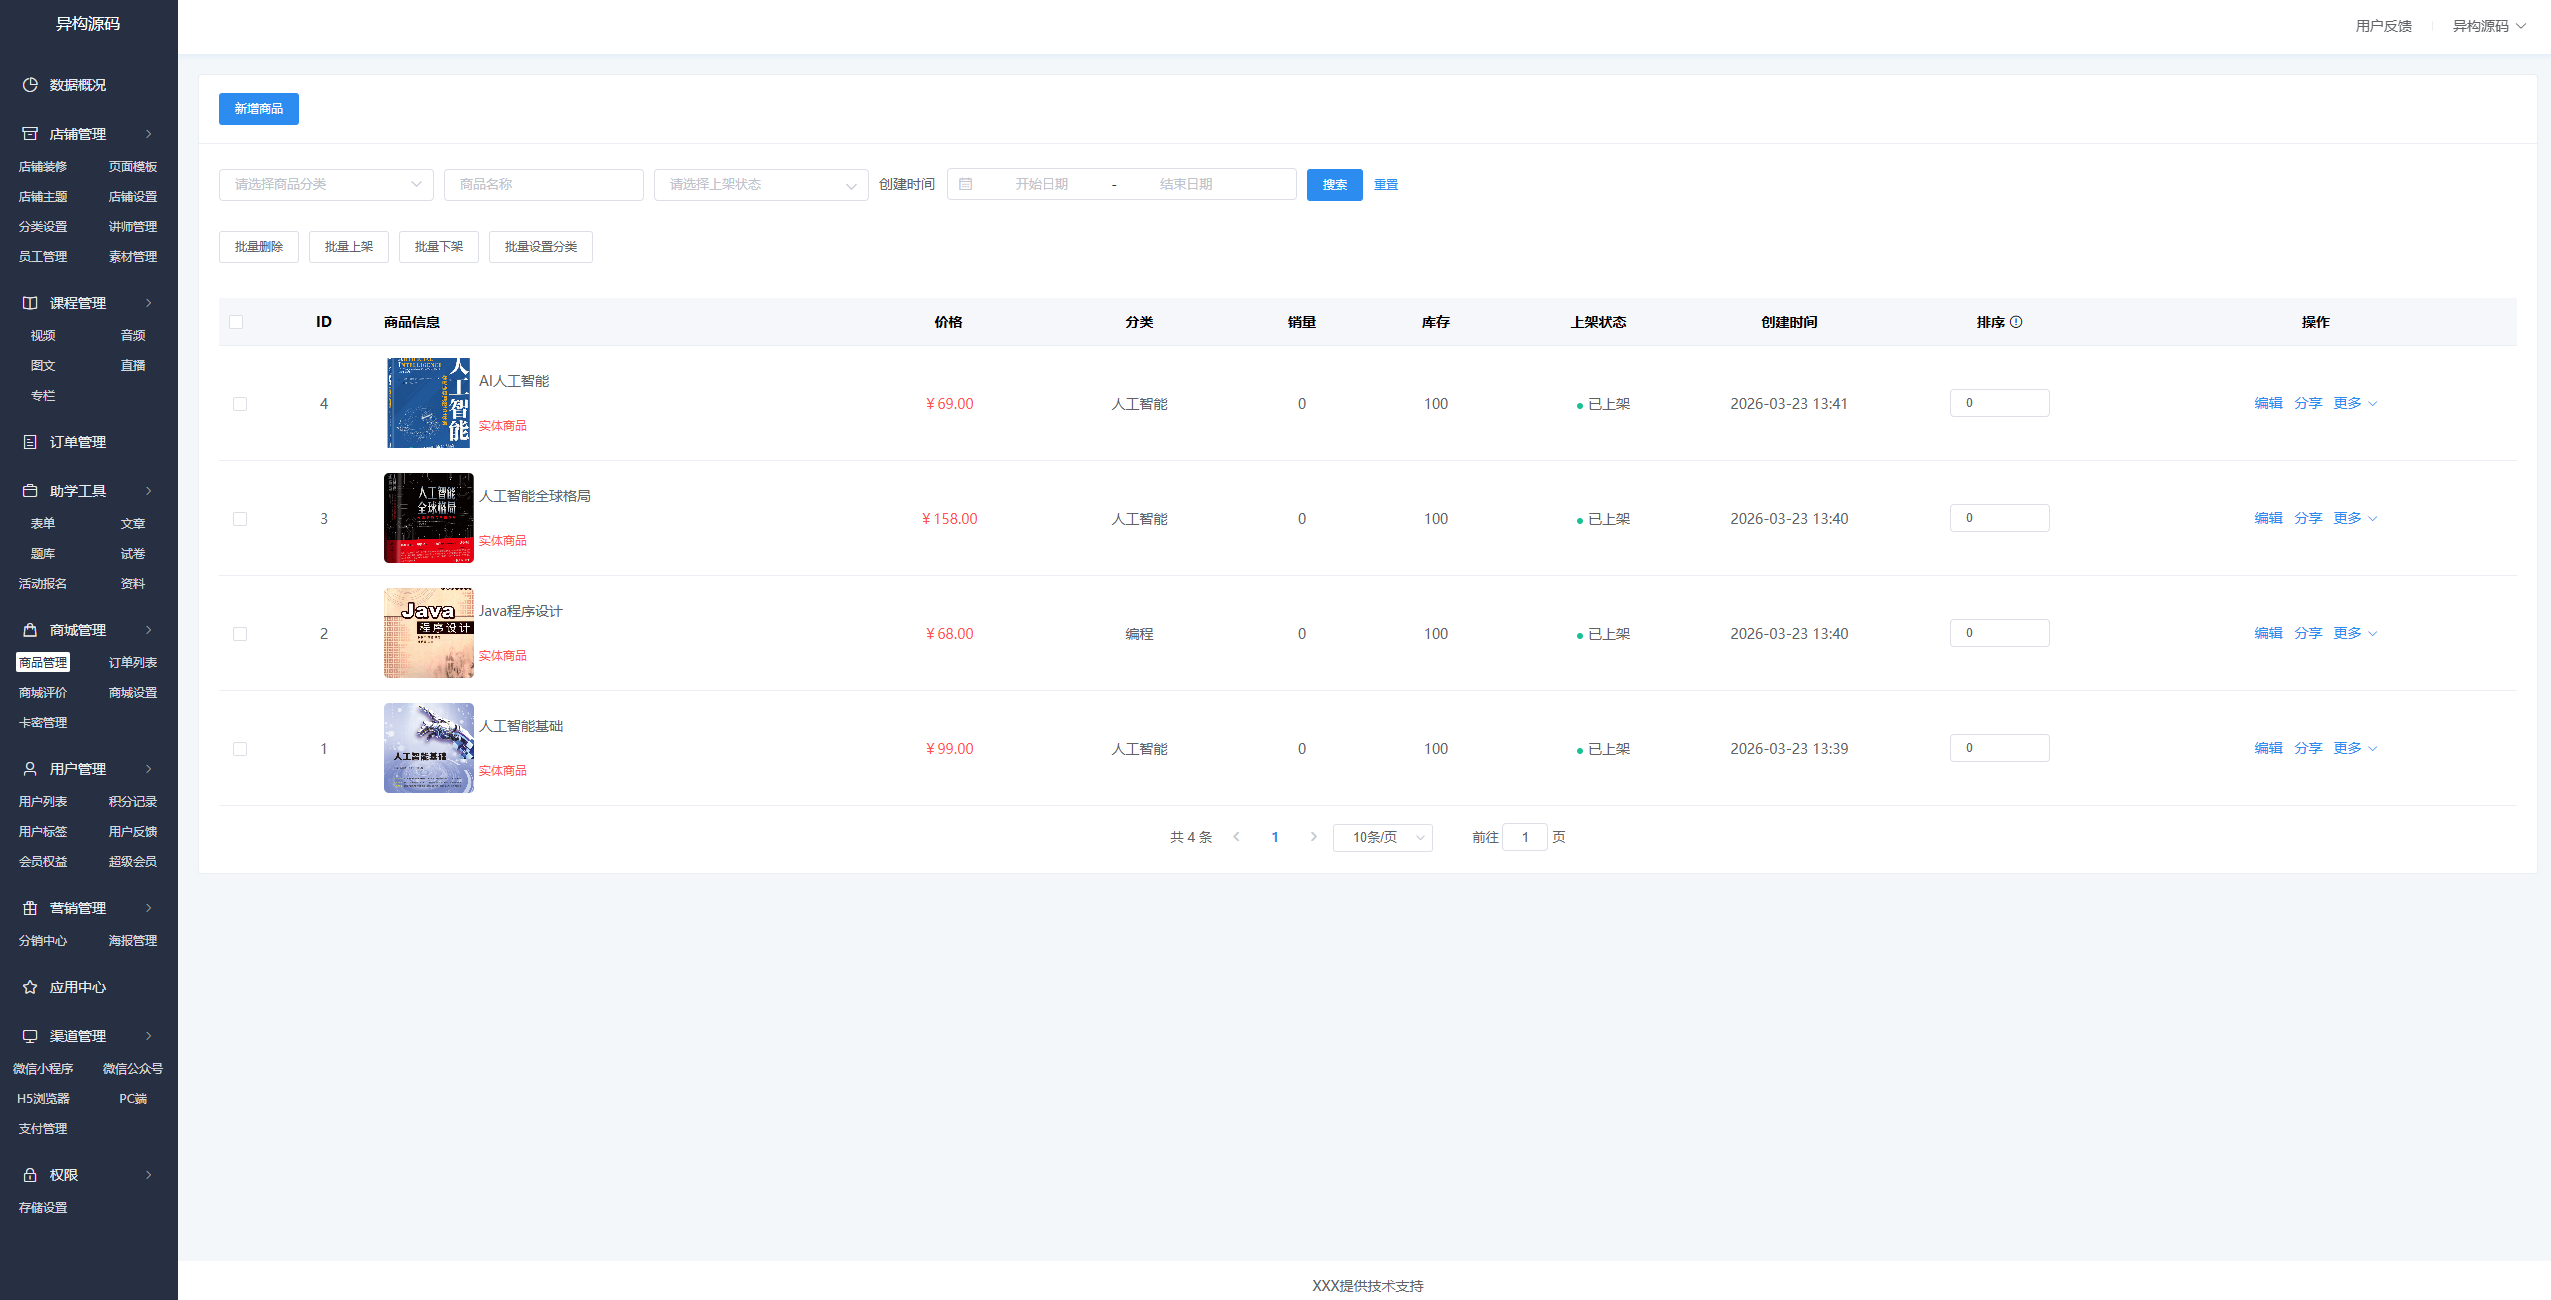Image resolution: width=2551 pixels, height=1300 pixels.
Task: Toggle the select-all checkbox in table header
Action: point(236,322)
